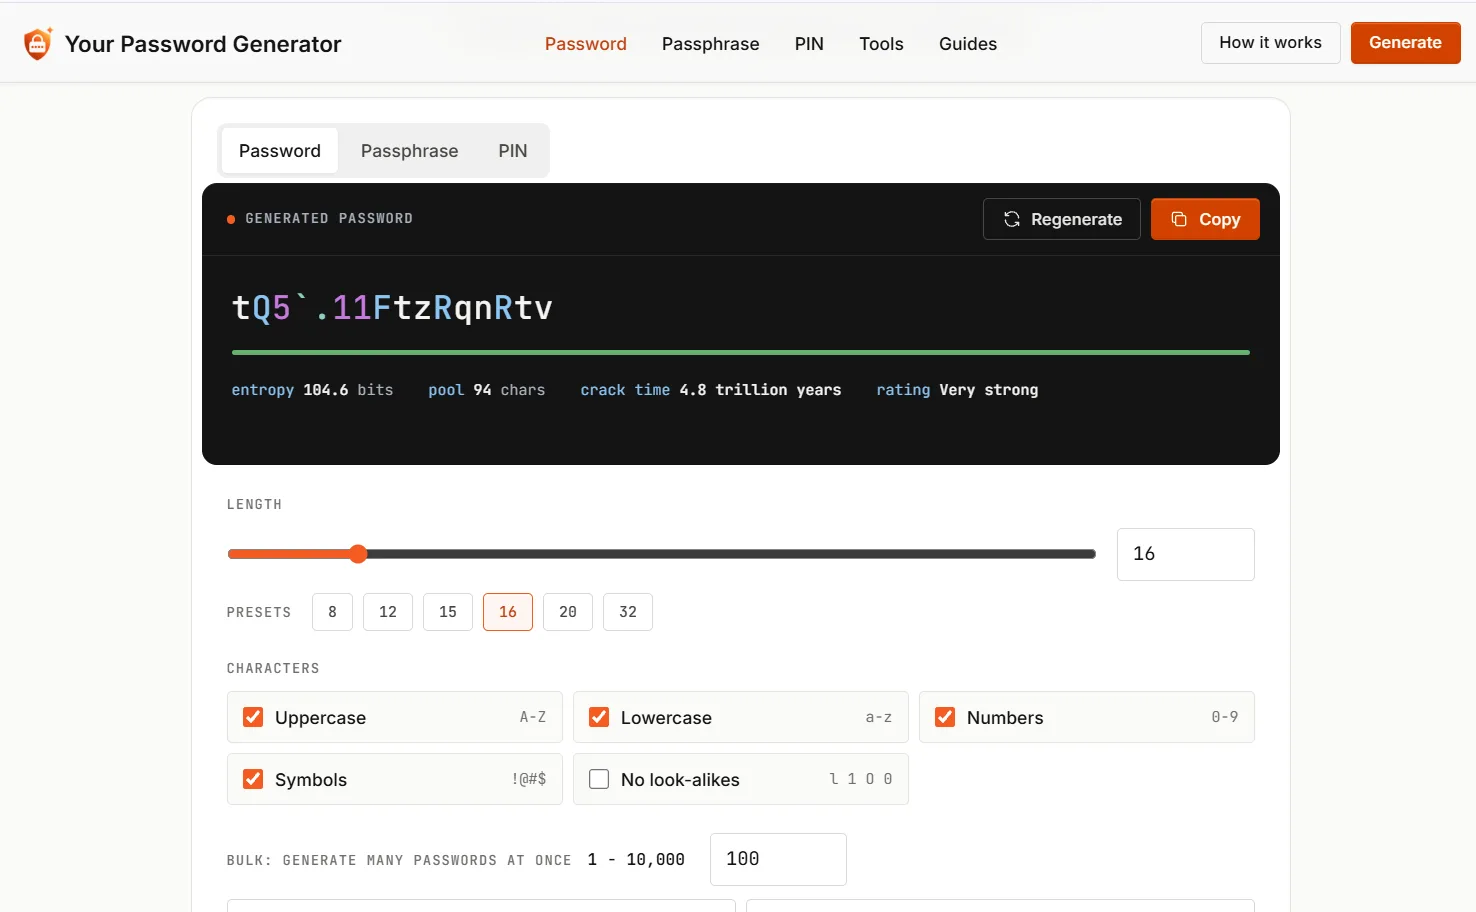Viewport: 1476px width, 912px height.
Task: Uncheck the Numbers checkbox
Action: 945,717
